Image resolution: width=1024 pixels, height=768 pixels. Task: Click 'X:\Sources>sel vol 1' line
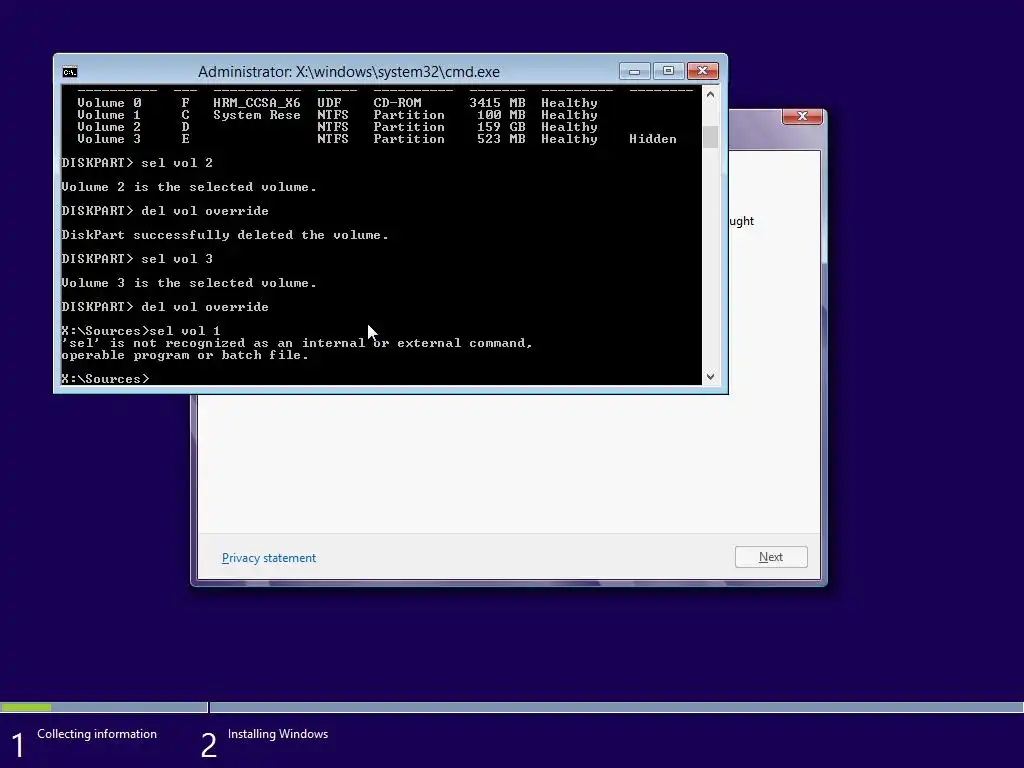[x=141, y=330]
